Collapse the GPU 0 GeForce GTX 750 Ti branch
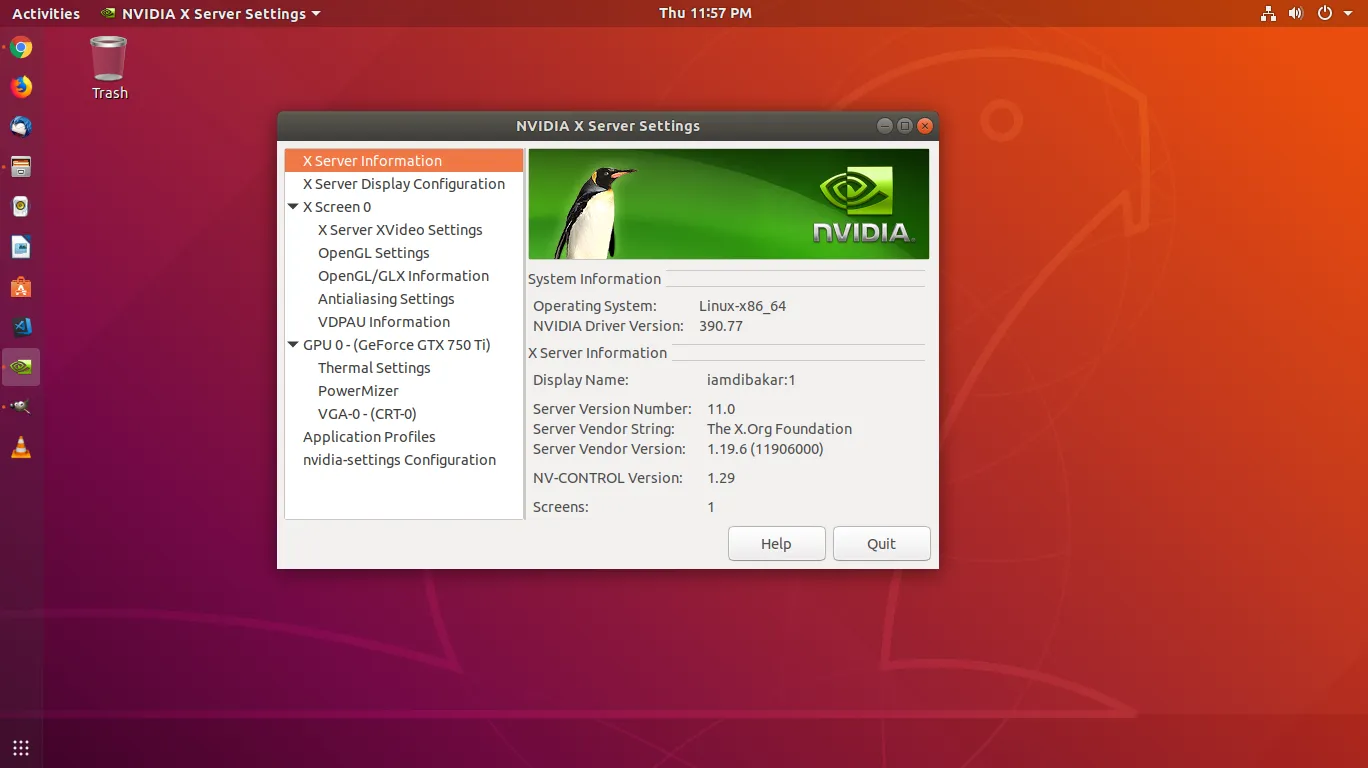 pyautogui.click(x=293, y=344)
